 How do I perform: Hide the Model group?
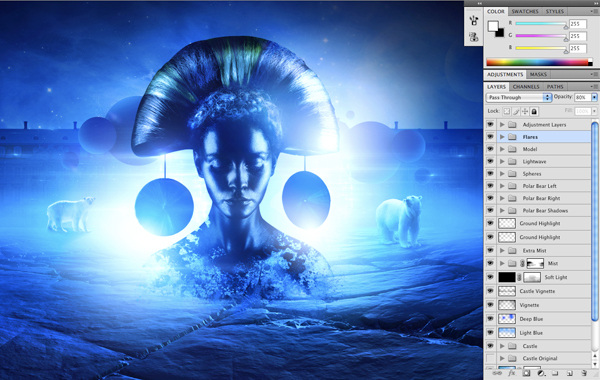point(490,149)
